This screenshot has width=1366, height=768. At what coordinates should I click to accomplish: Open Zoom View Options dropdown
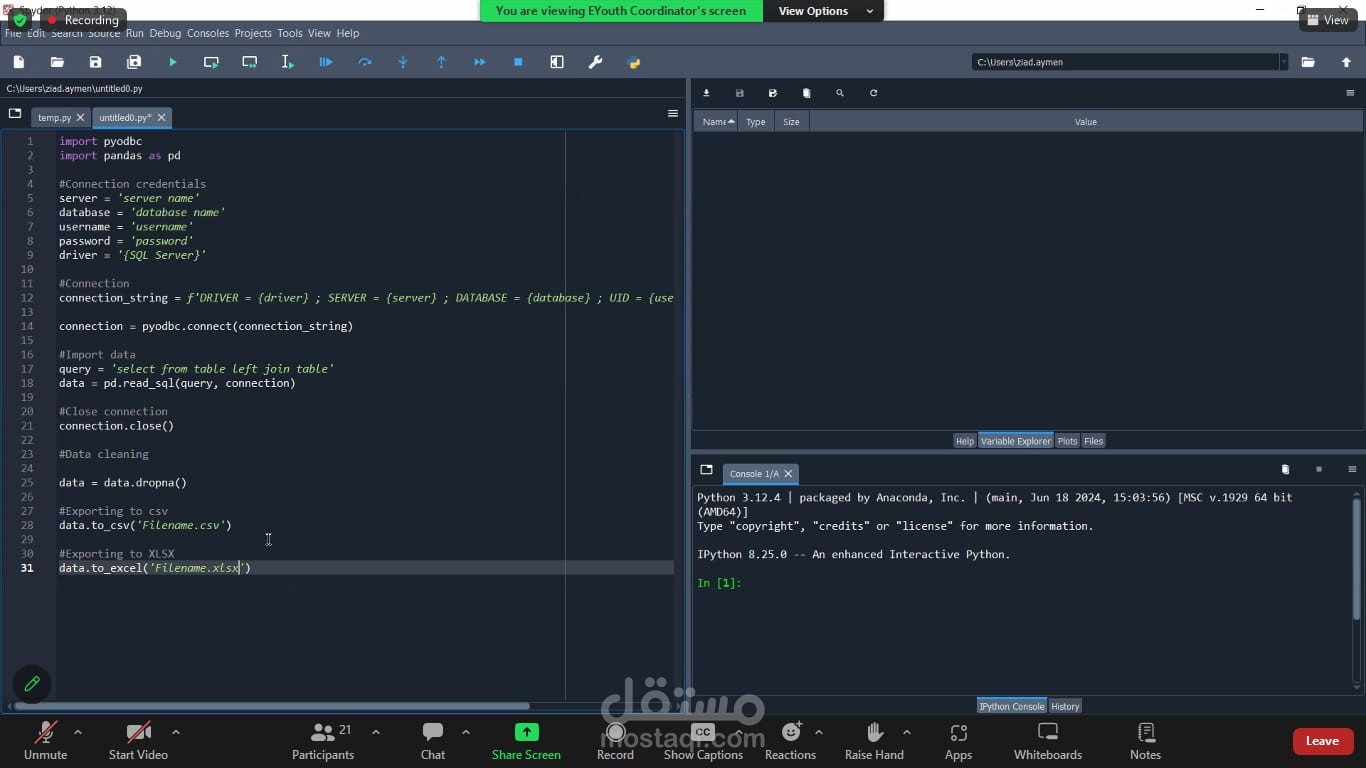pos(825,11)
